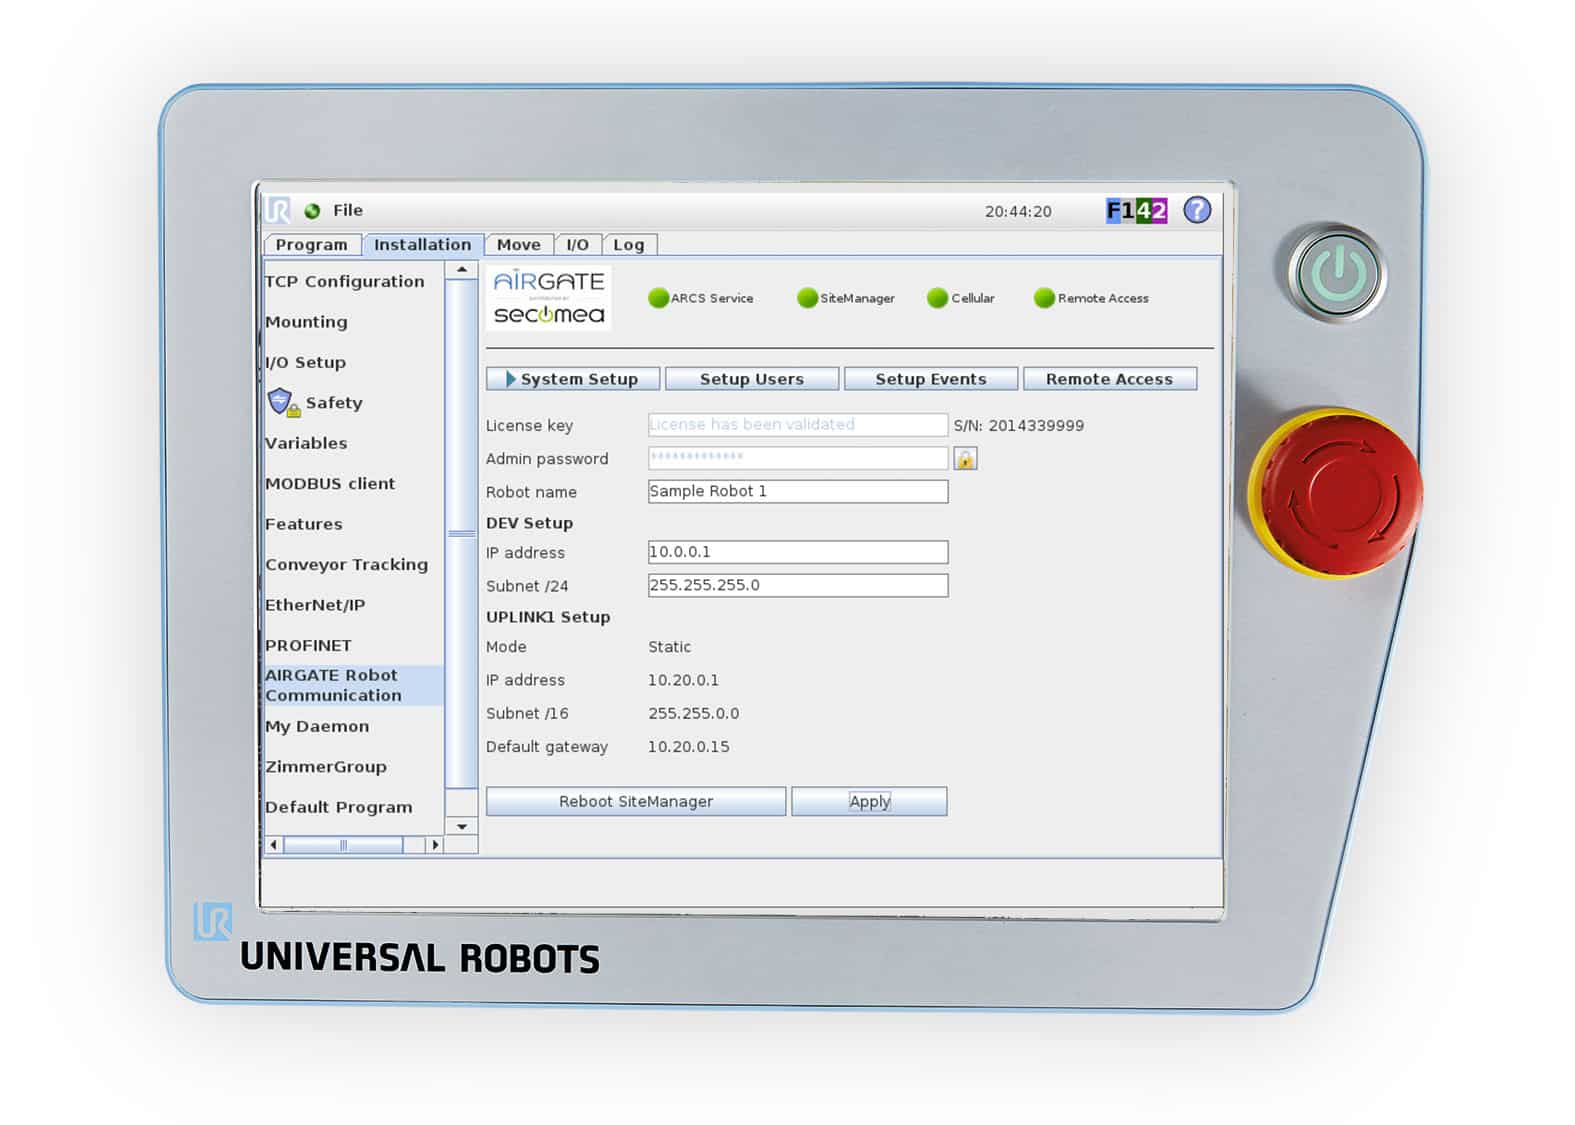Screen dimensions: 1575x1125
Task: Click the DEV Subnet /24 field
Action: tap(798, 585)
